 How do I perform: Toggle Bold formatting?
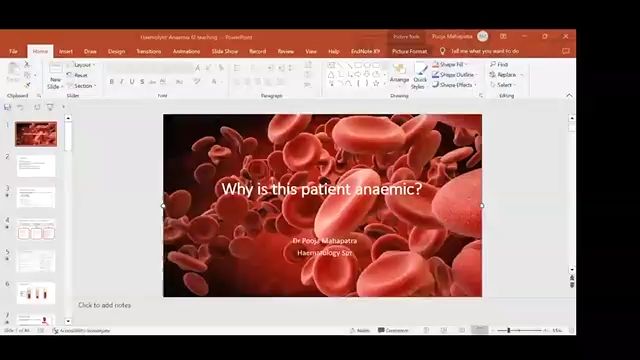click(111, 82)
